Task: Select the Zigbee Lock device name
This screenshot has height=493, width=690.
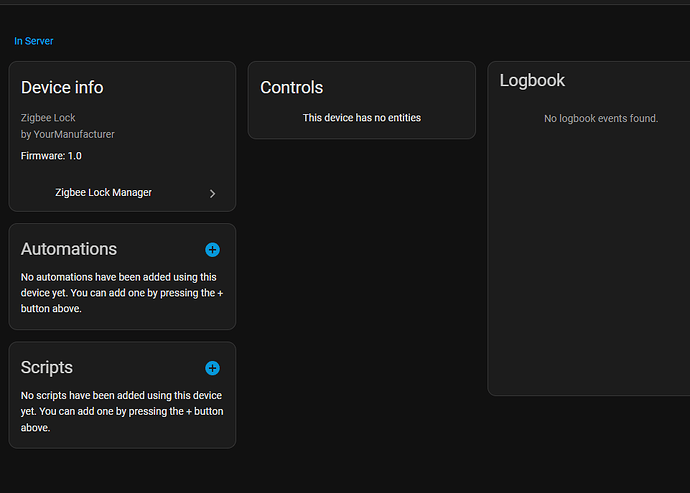Action: click(48, 118)
